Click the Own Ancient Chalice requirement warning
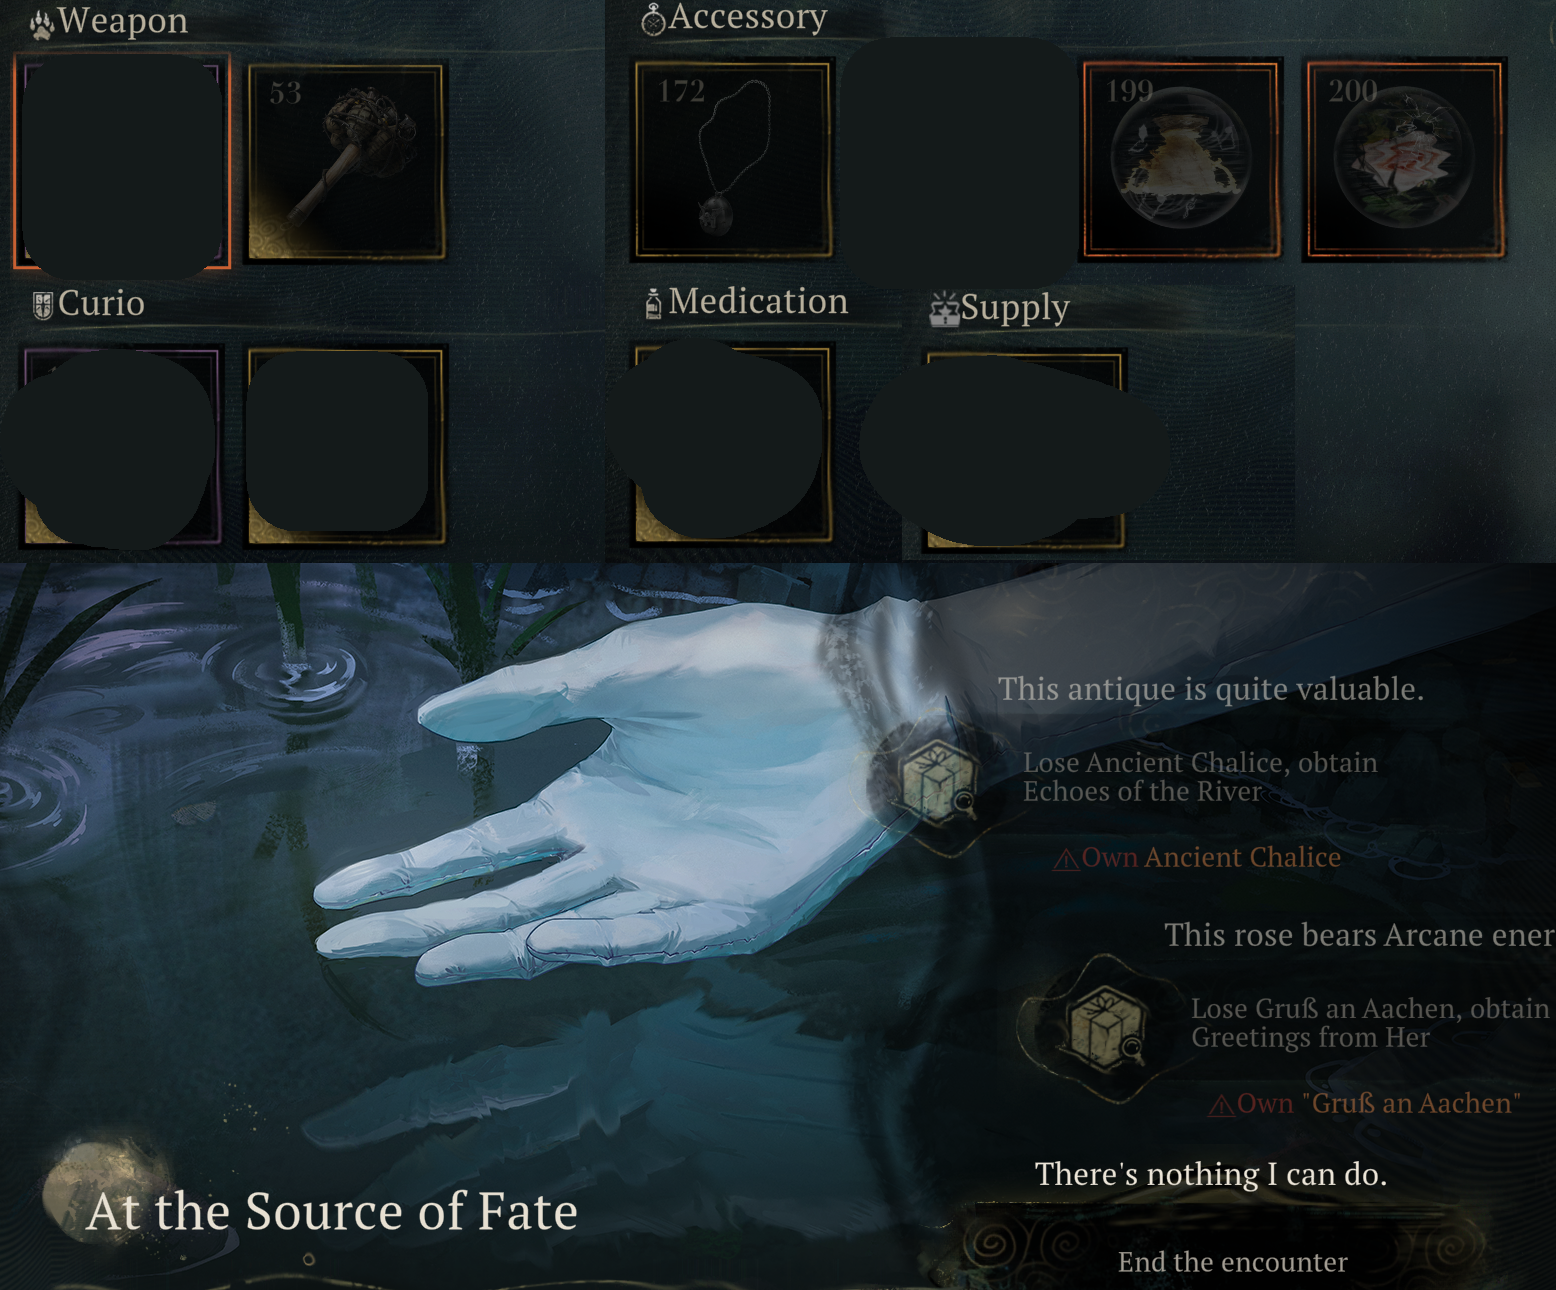 coord(1196,858)
